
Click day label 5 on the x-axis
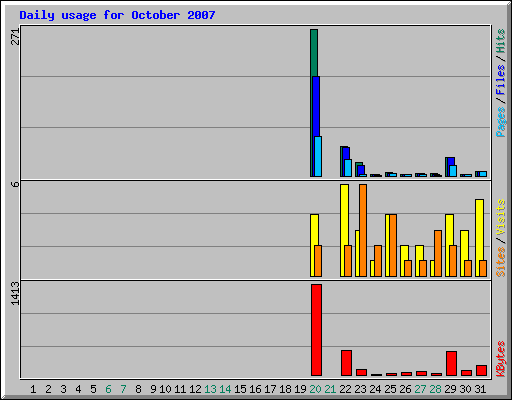[x=93, y=389]
